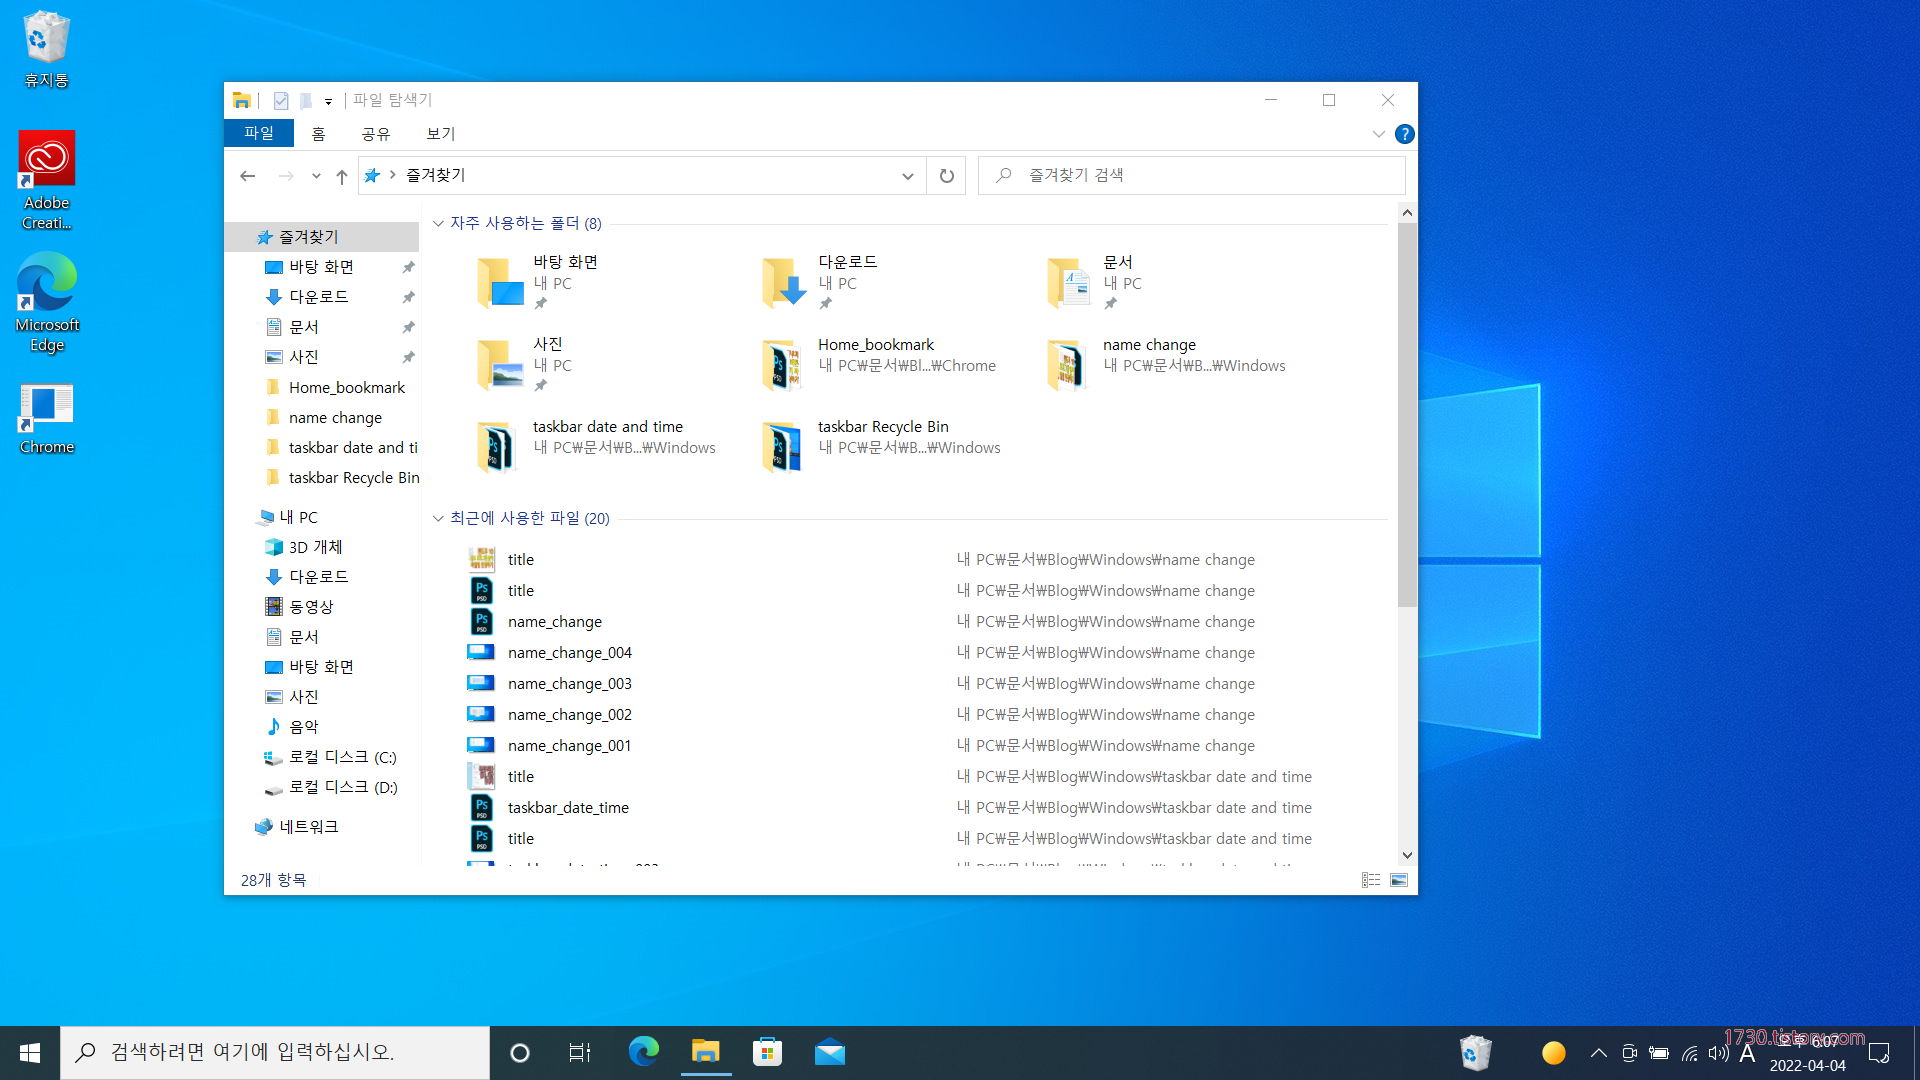Unpin 바탕 화면 using its sidebar pin icon
The image size is (1920, 1080).
point(408,267)
